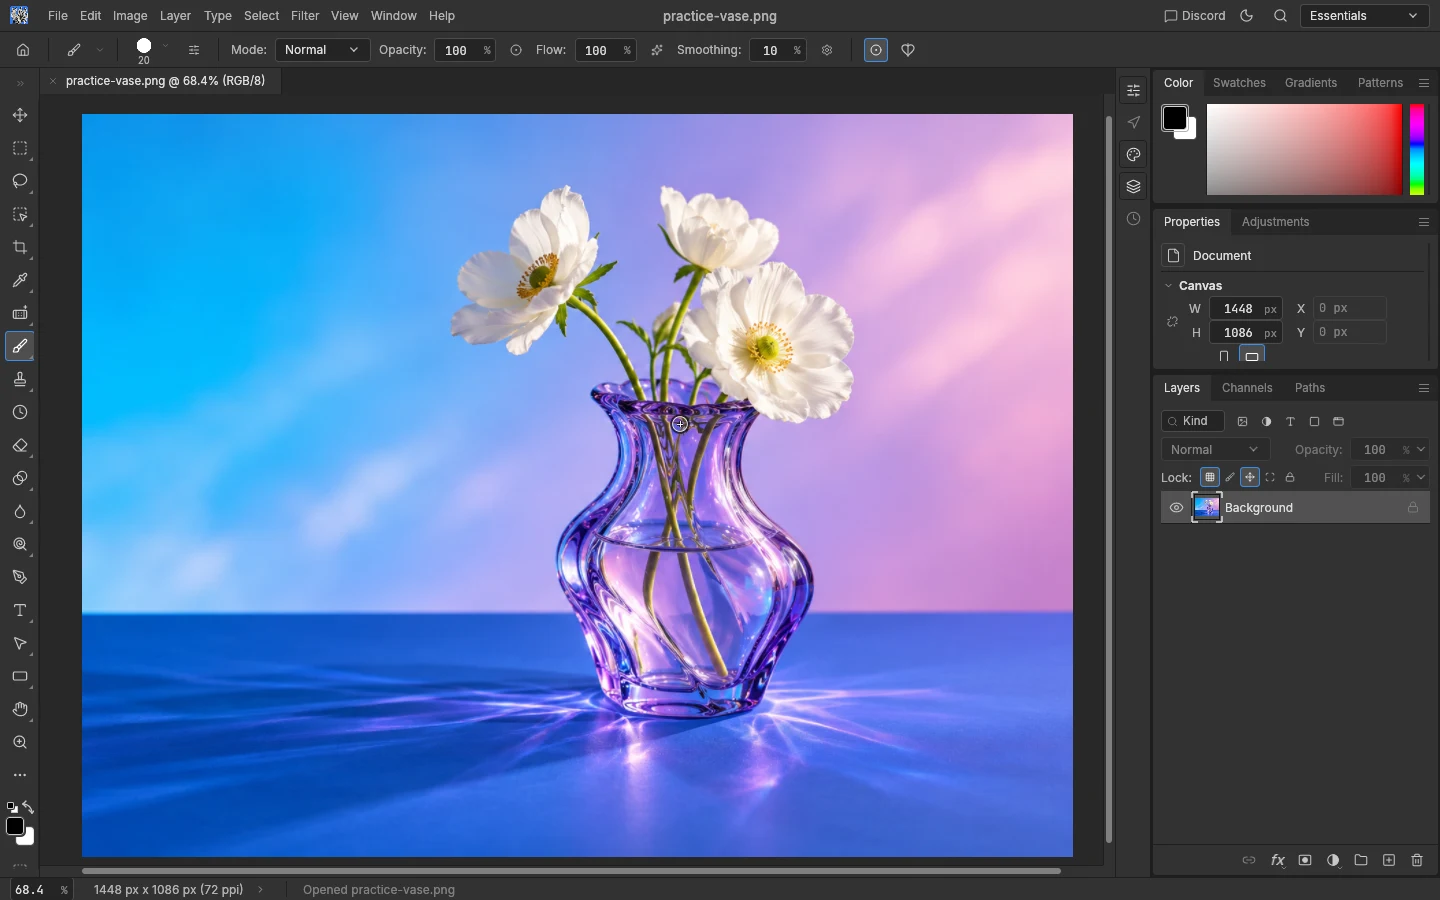Screen dimensions: 1440x900
Task: Switch to the Adjustments tab
Action: tap(1275, 222)
